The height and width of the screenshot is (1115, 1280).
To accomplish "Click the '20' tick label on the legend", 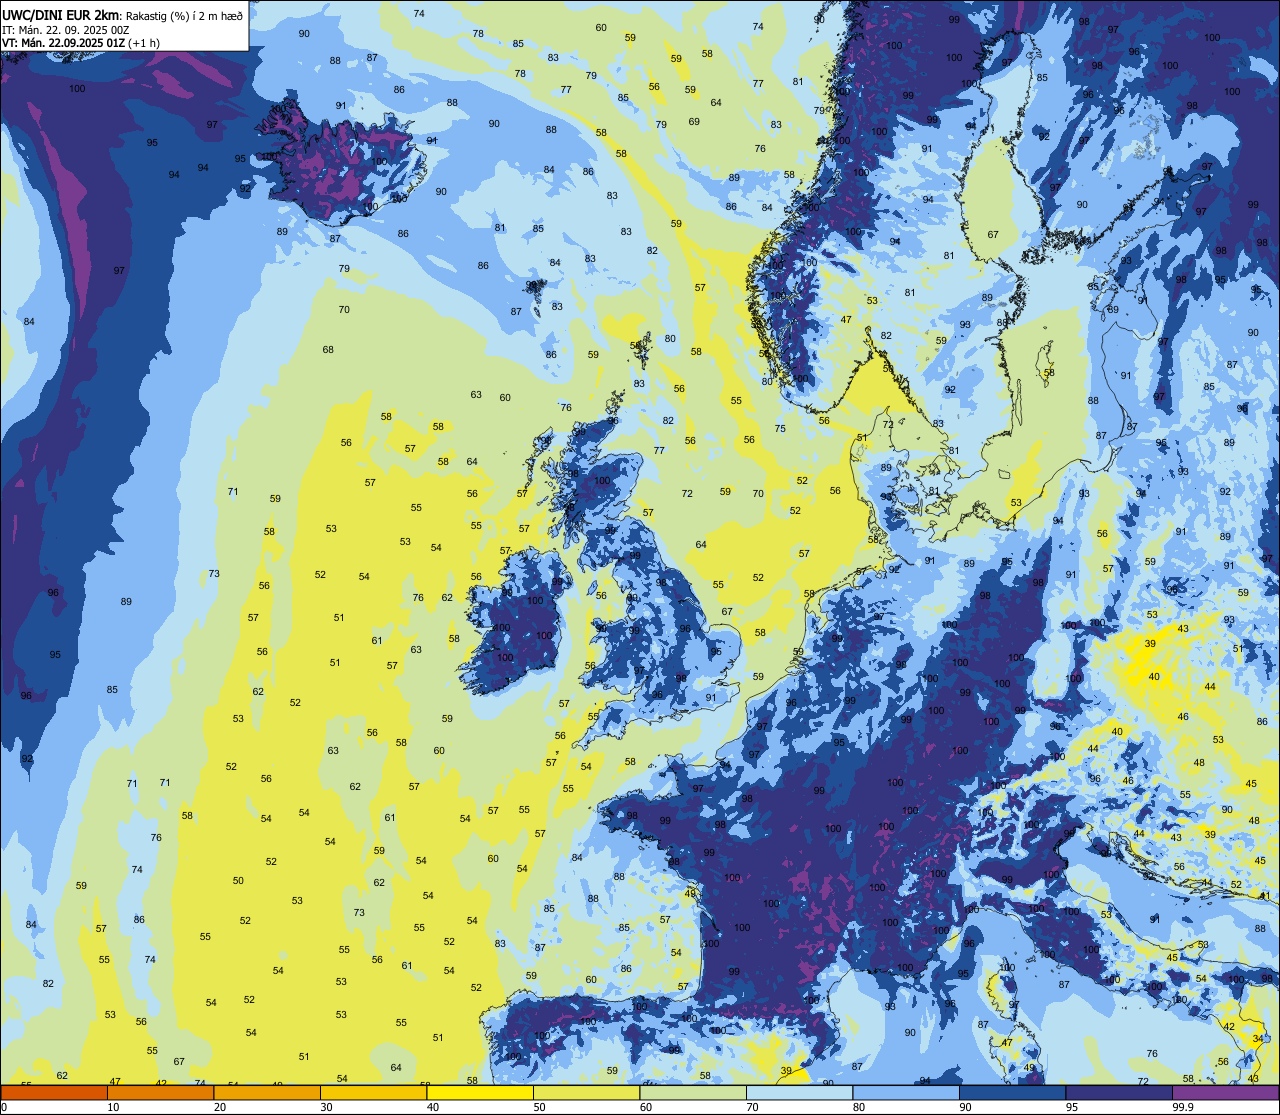I will (x=220, y=1107).
